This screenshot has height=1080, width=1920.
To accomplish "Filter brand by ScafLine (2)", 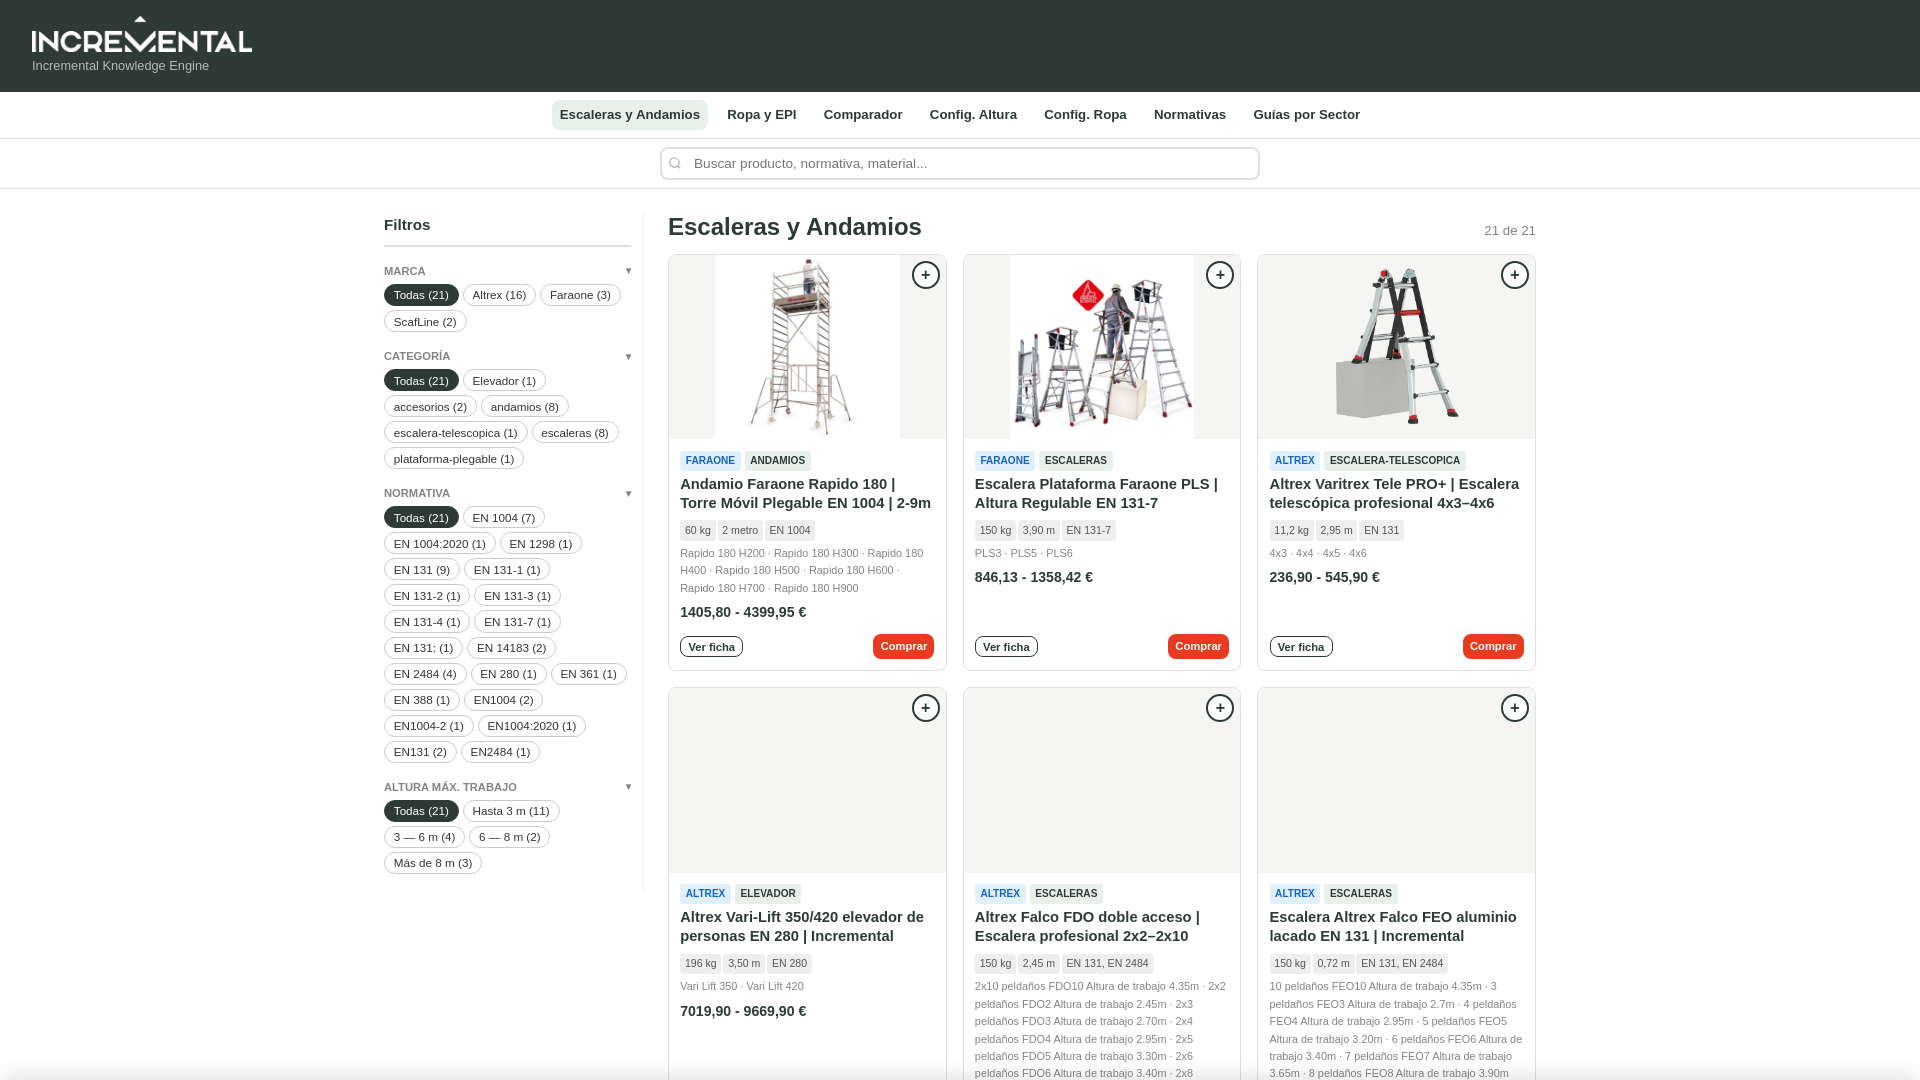I will [x=425, y=321].
